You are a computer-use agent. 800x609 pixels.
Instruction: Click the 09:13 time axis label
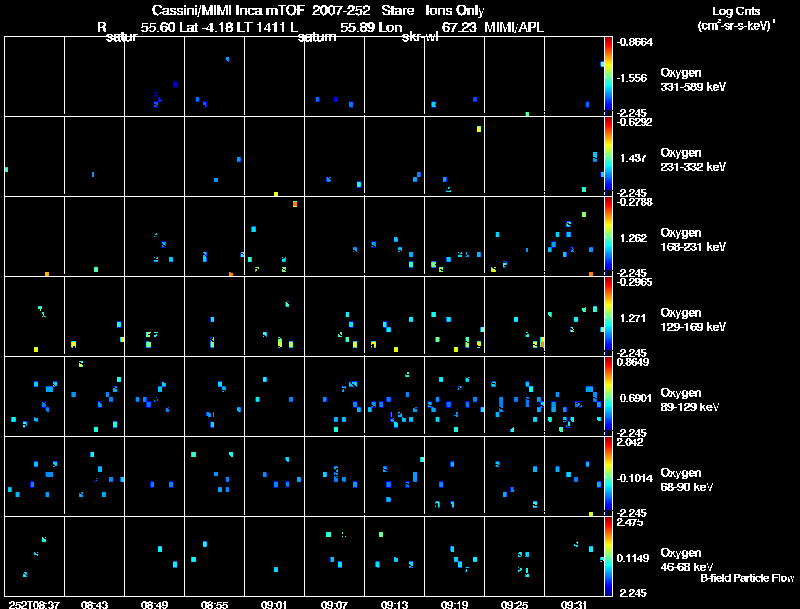coord(394,604)
